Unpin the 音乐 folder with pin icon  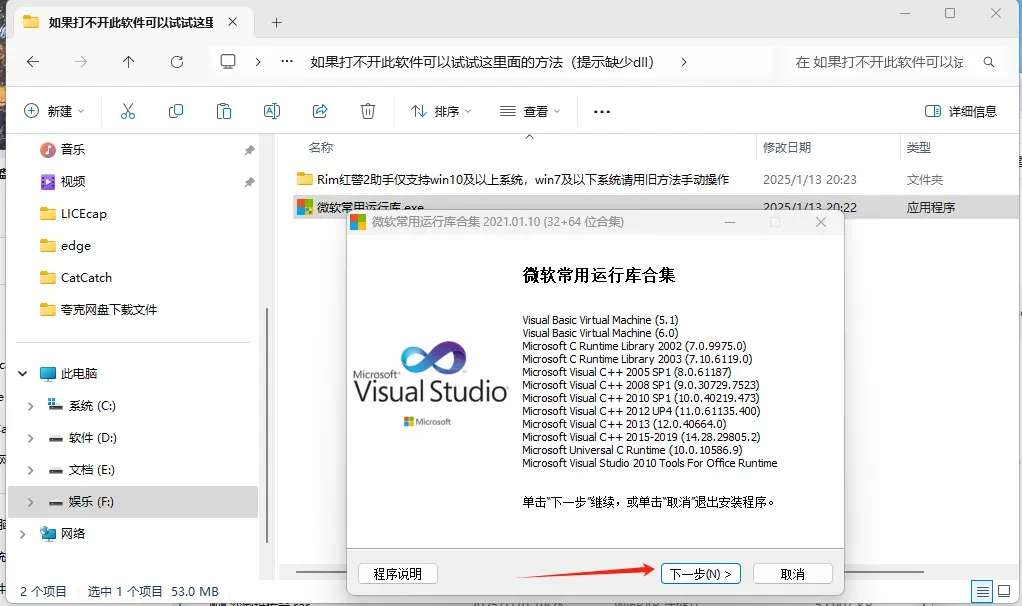(x=249, y=150)
